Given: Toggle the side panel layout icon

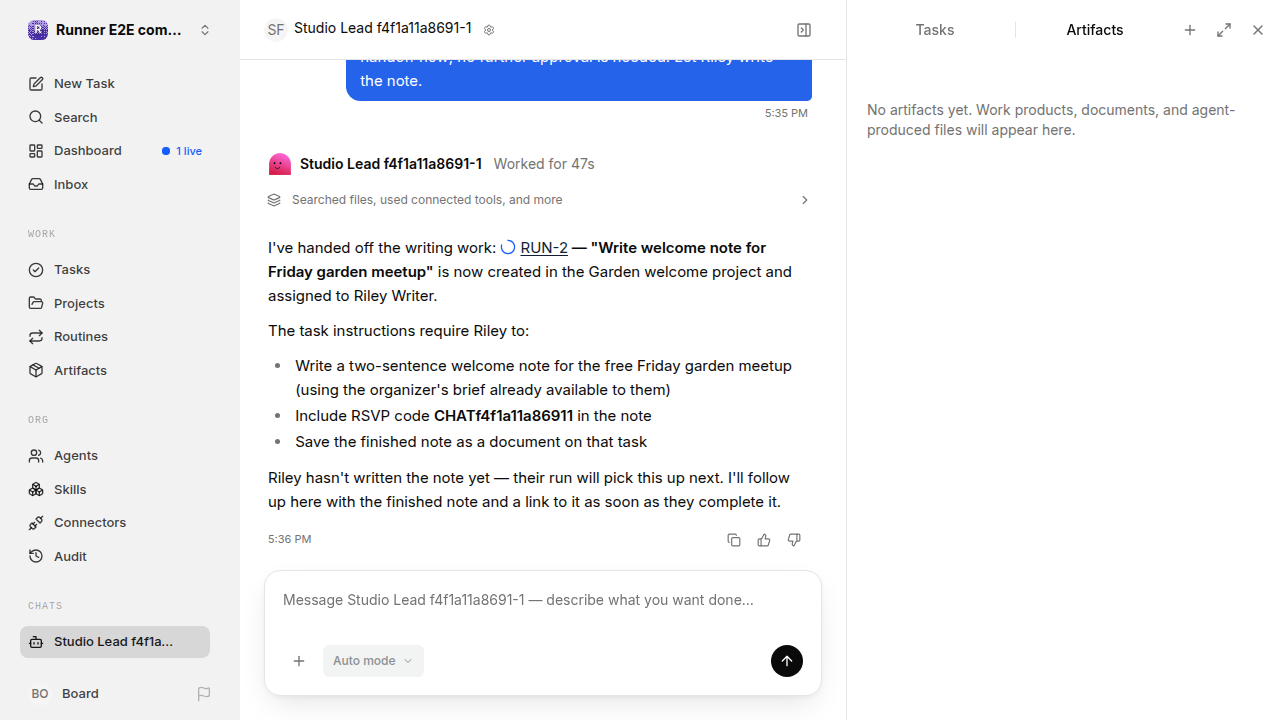Looking at the screenshot, I should pyautogui.click(x=804, y=30).
